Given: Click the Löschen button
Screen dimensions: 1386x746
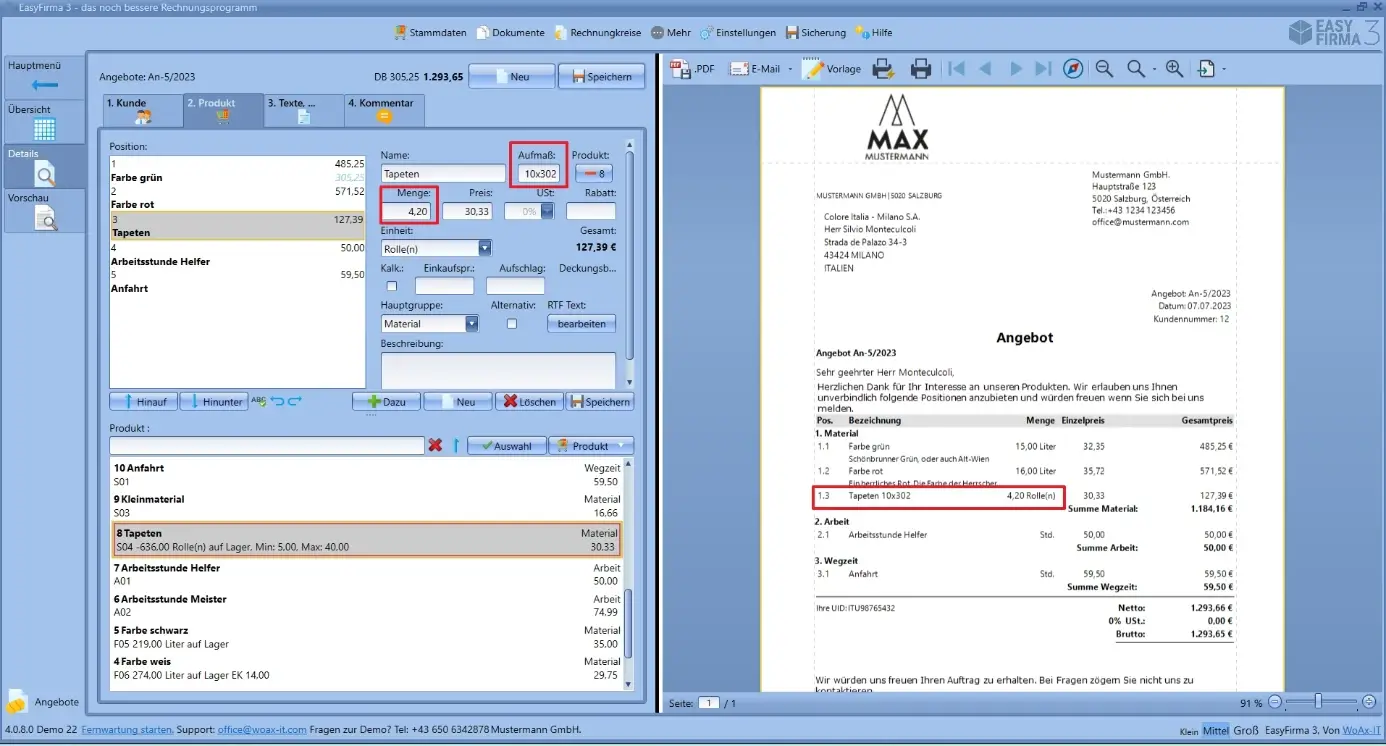Looking at the screenshot, I should click(x=529, y=402).
